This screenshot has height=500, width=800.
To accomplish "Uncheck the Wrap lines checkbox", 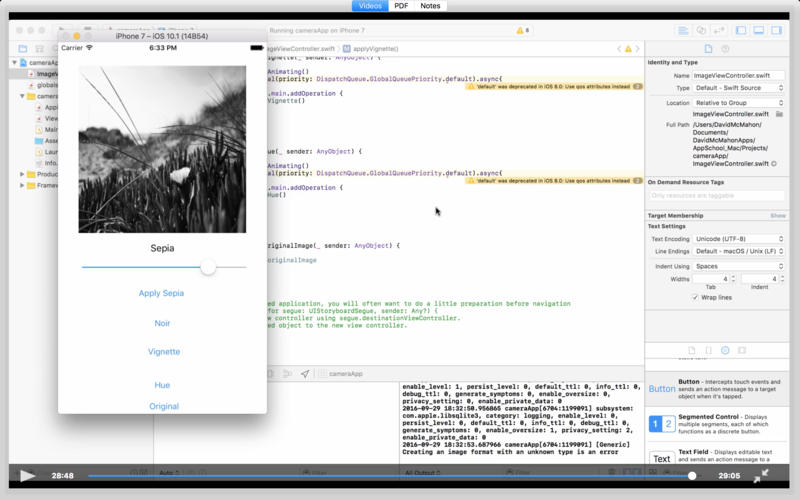I will coord(695,297).
